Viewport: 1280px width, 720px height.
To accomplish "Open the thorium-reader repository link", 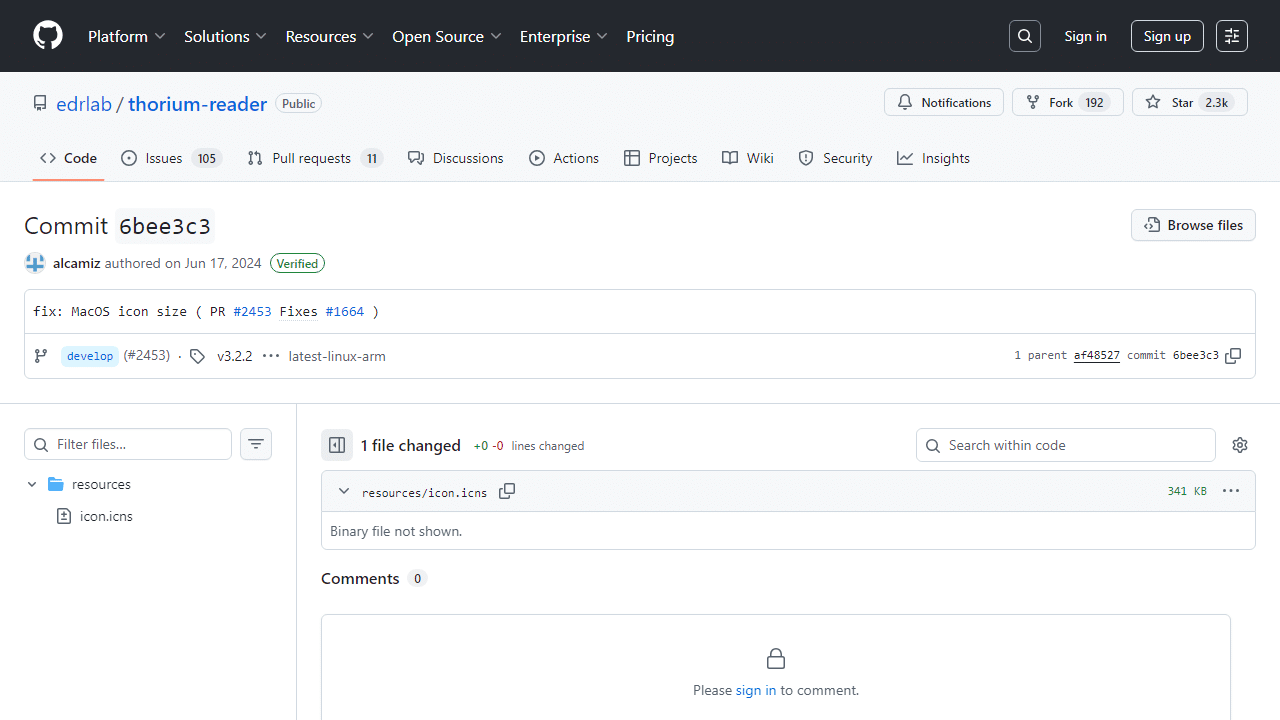I will pos(198,104).
